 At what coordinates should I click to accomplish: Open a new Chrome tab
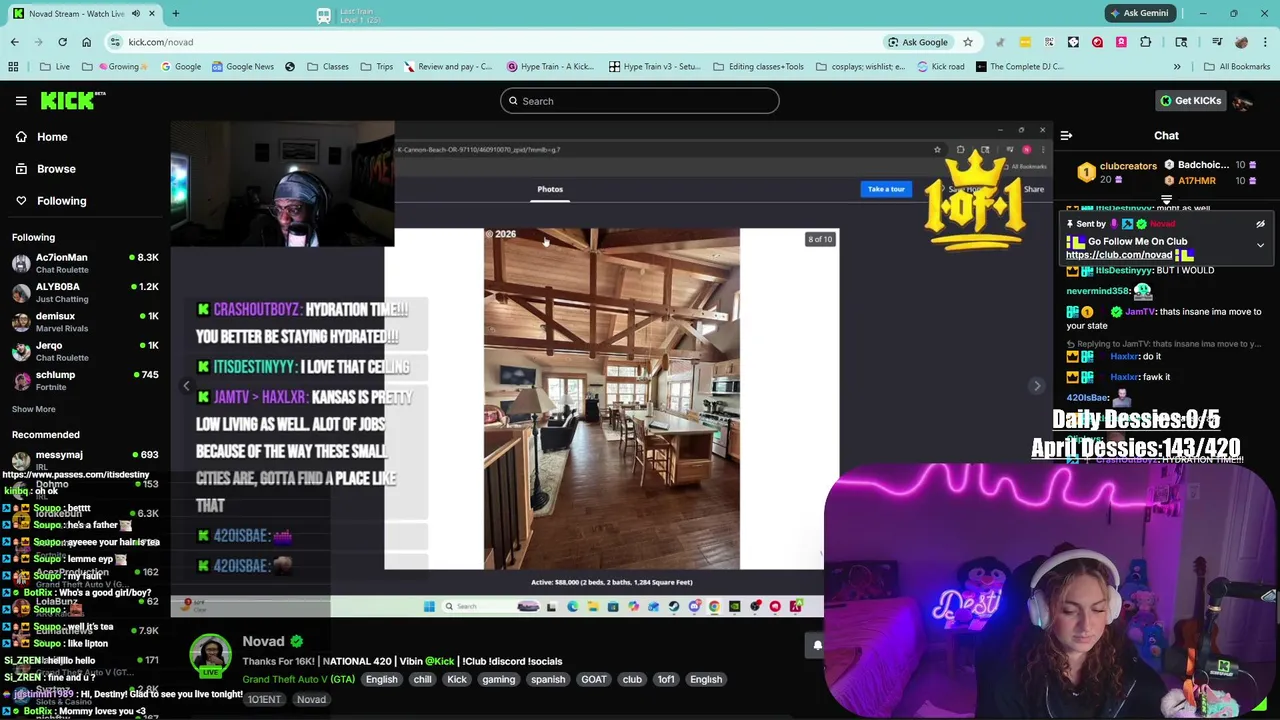[175, 14]
